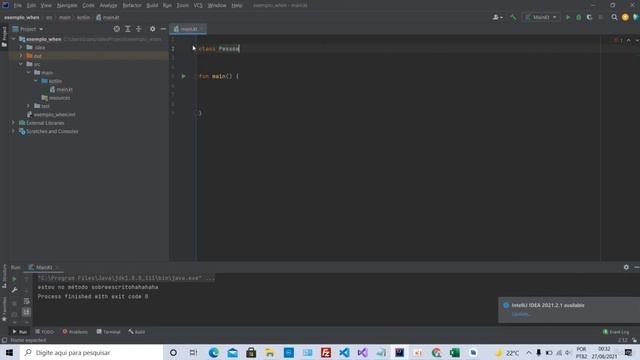
Task: Start the debug bug icon in toolbar
Action: [x=578, y=17]
